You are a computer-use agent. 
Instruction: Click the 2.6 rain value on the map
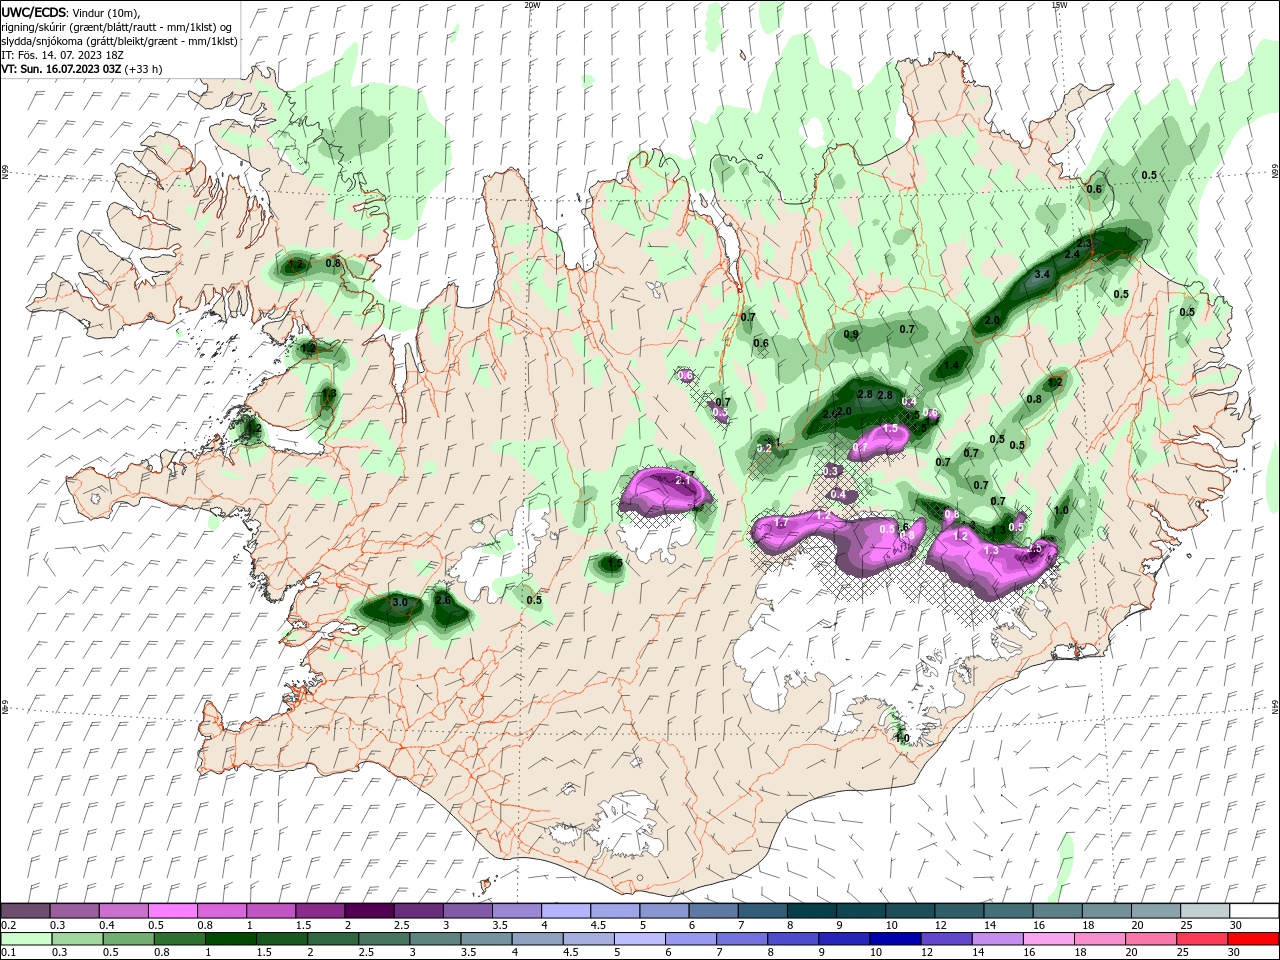443,600
